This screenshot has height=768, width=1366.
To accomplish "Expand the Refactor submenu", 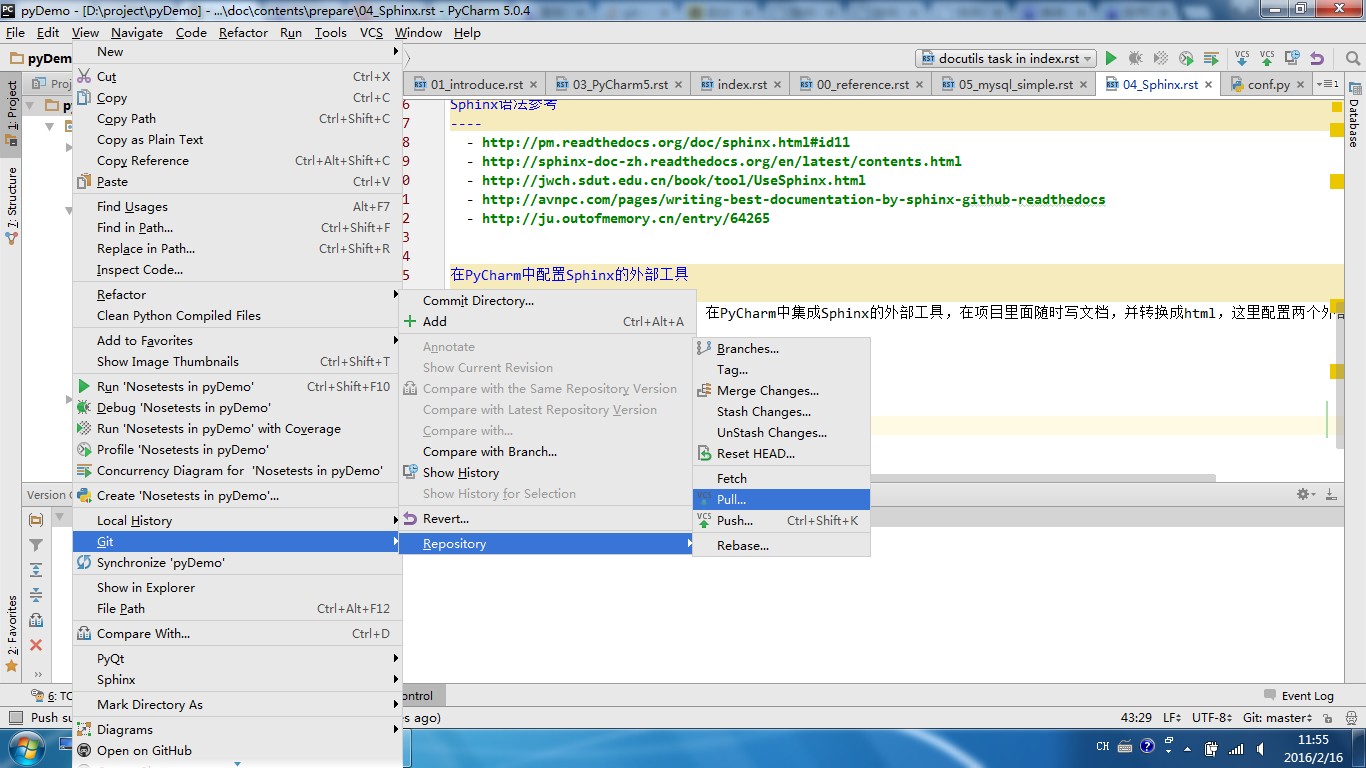I will coord(237,295).
